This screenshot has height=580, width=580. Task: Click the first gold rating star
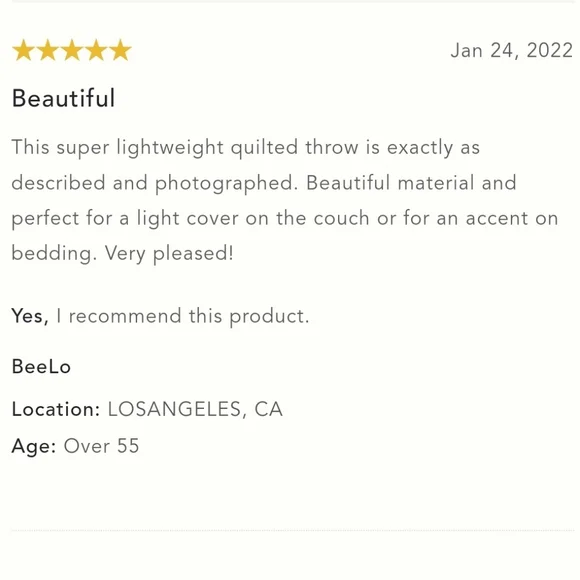pos(24,50)
